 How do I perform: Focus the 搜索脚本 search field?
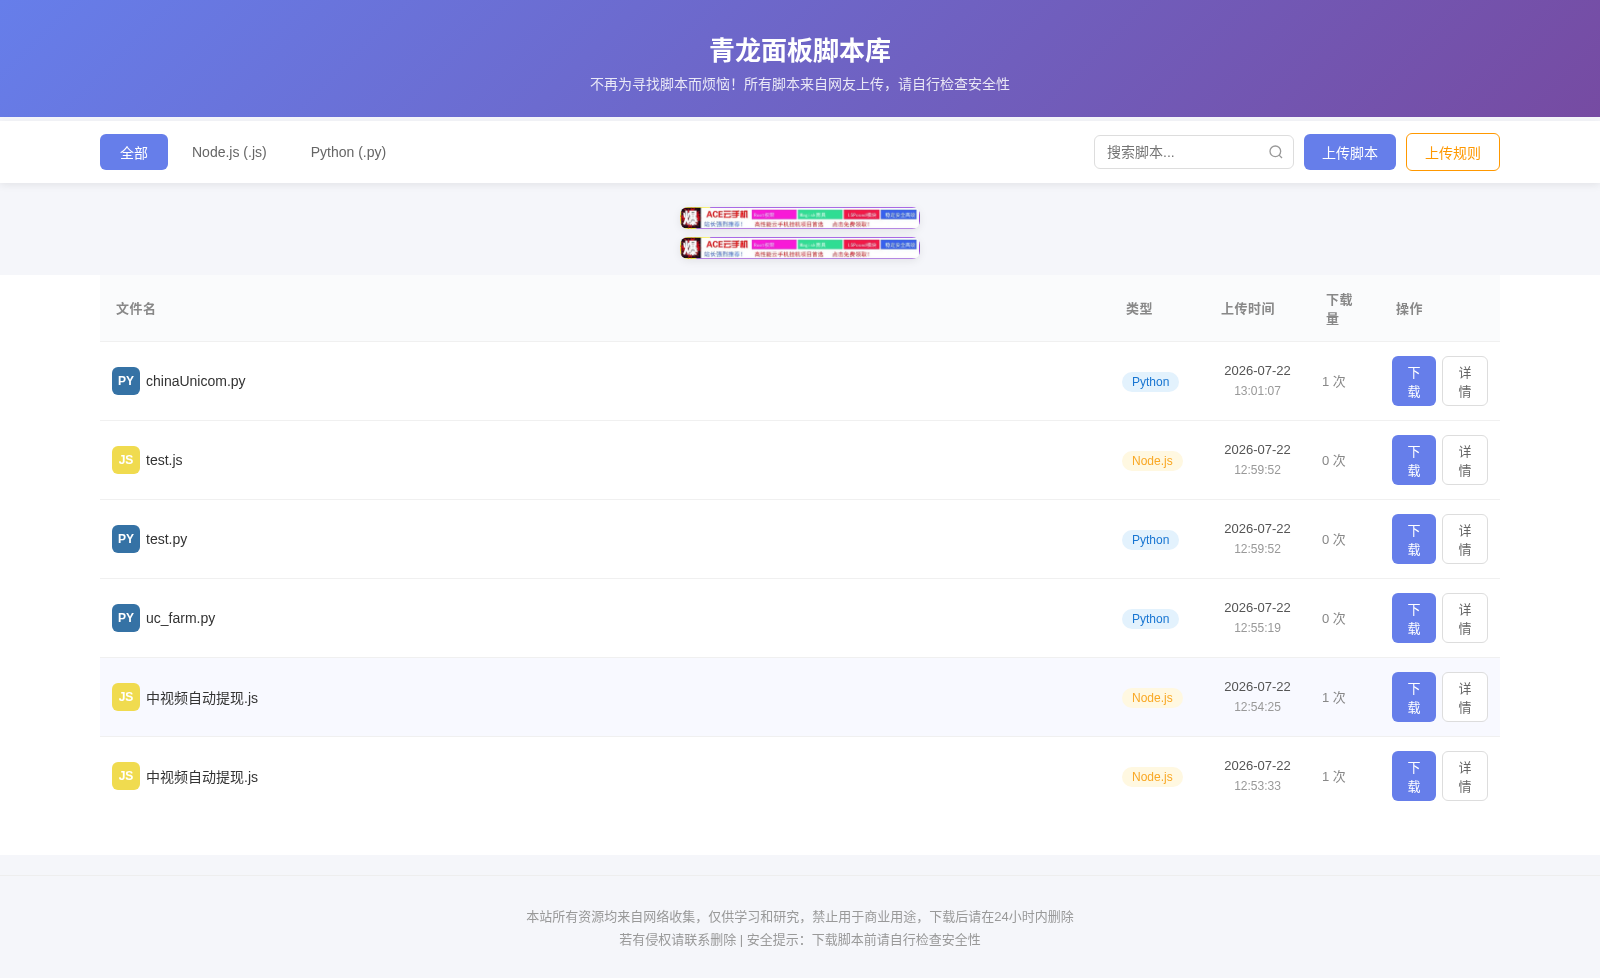(1194, 152)
